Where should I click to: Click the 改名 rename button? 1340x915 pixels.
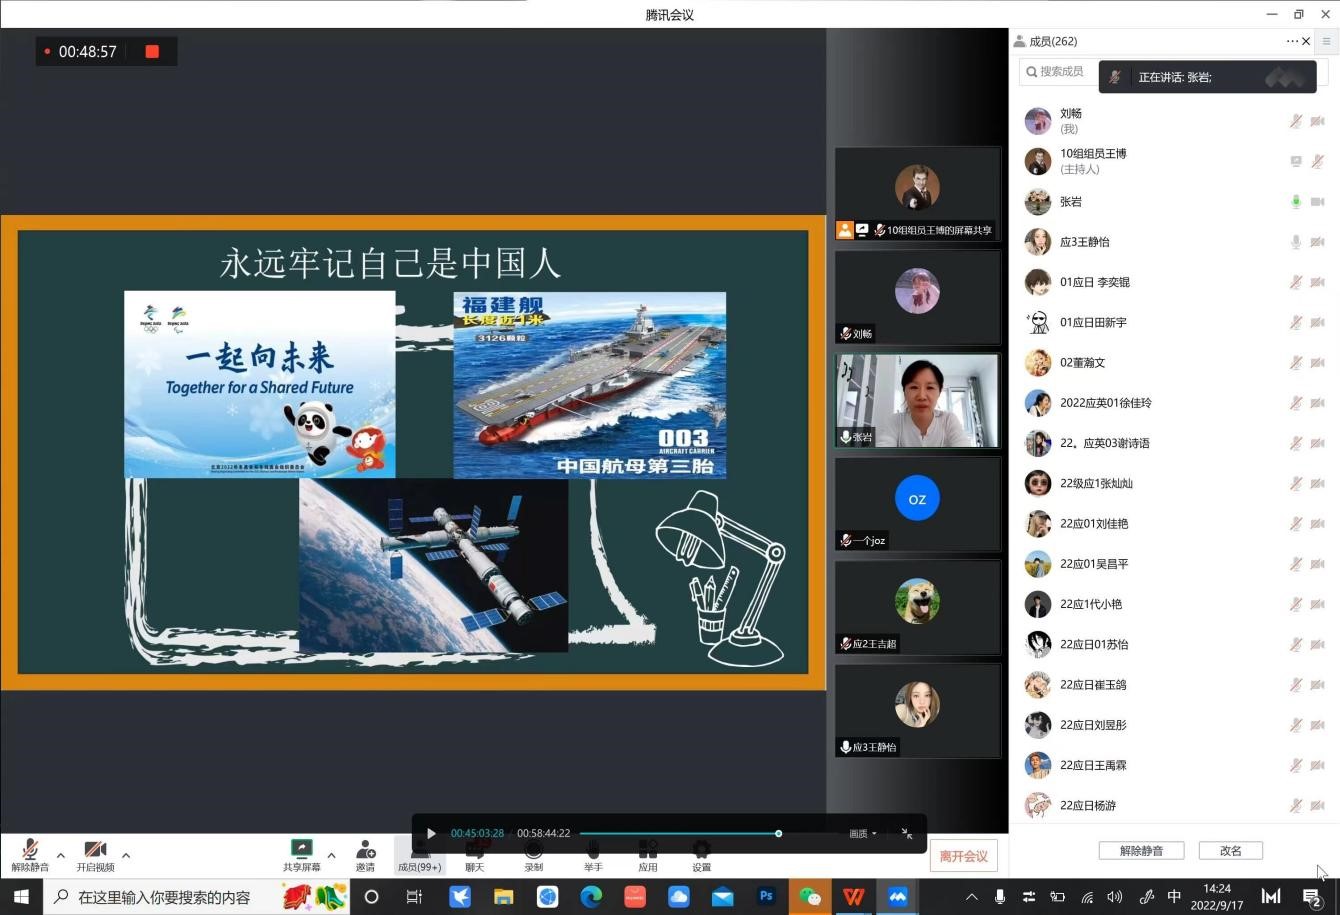[1231, 850]
